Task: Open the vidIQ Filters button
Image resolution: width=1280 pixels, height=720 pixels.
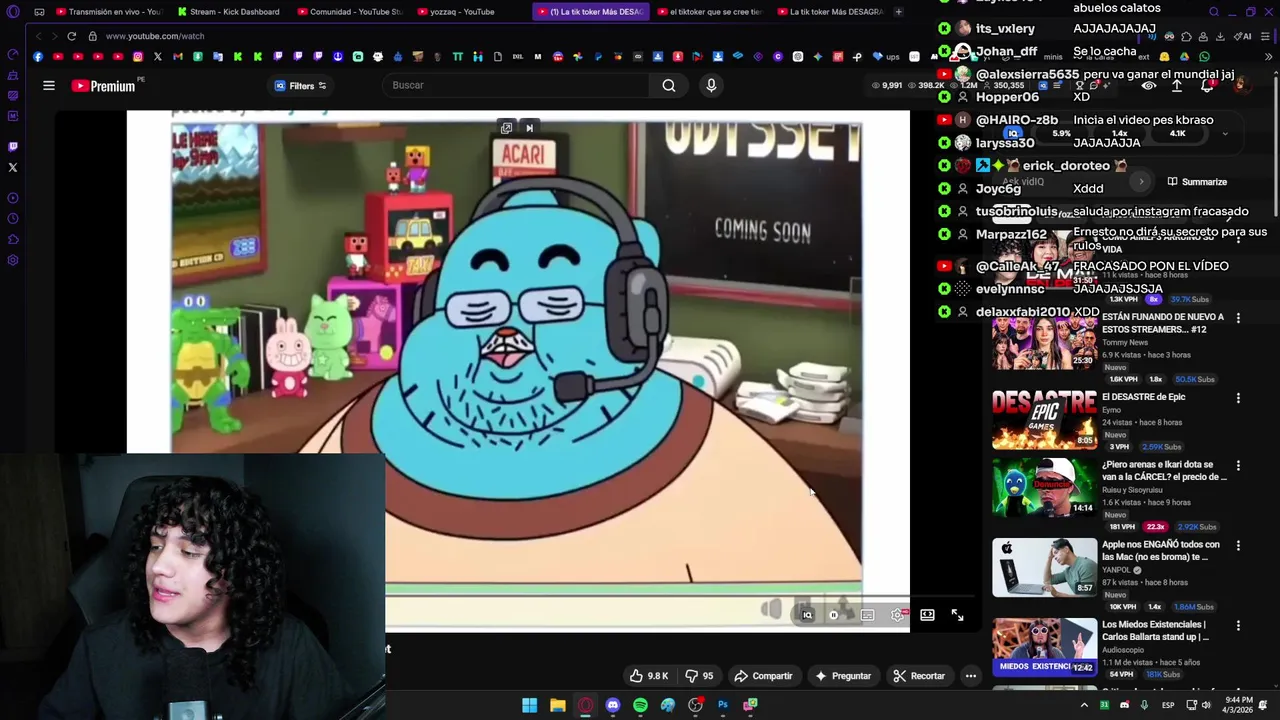Action: tap(300, 86)
